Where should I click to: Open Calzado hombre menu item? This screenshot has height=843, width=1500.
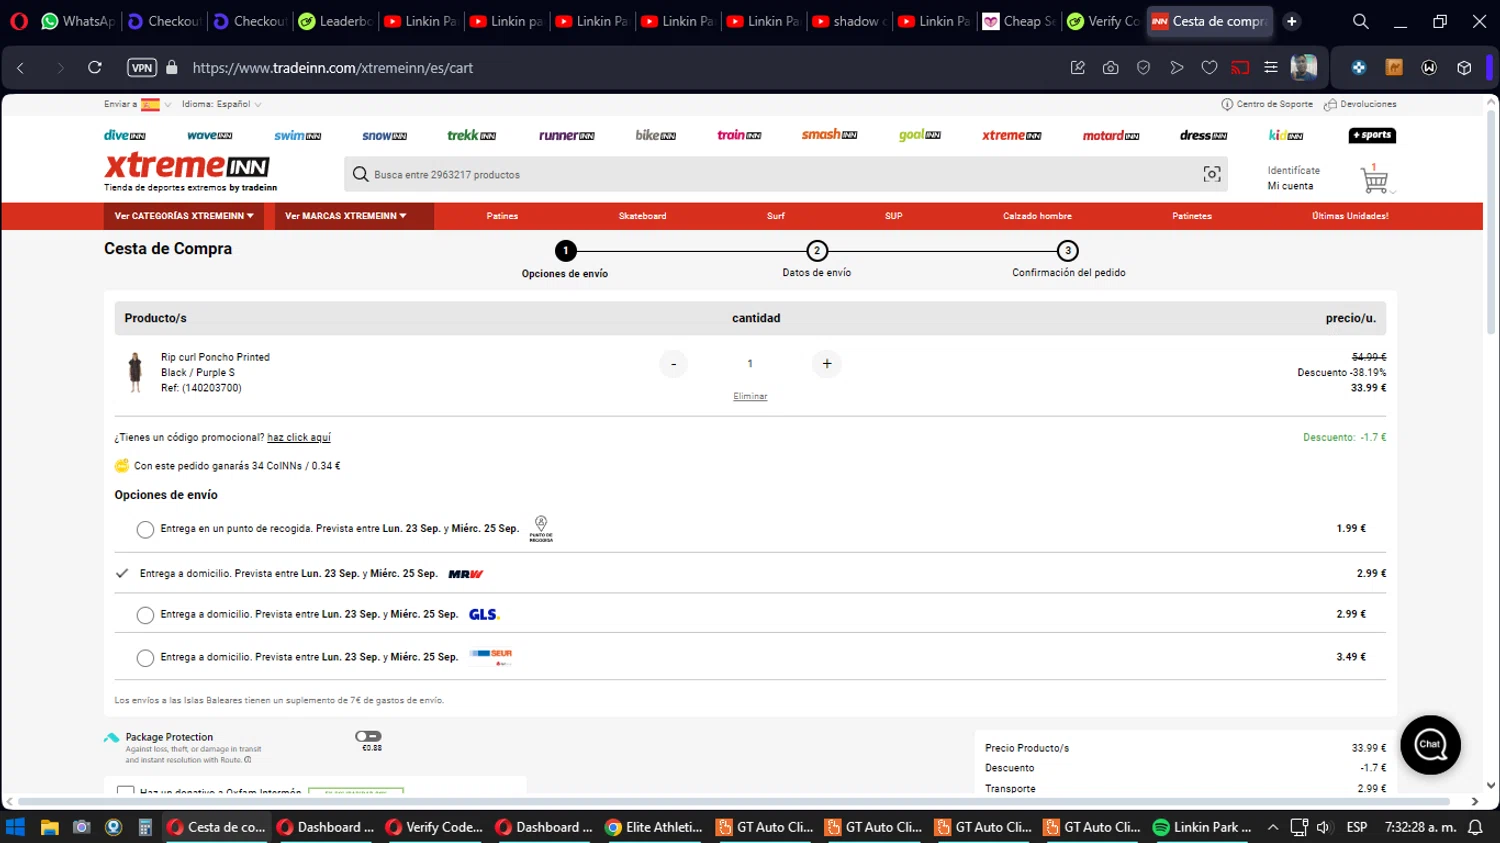1037,216
